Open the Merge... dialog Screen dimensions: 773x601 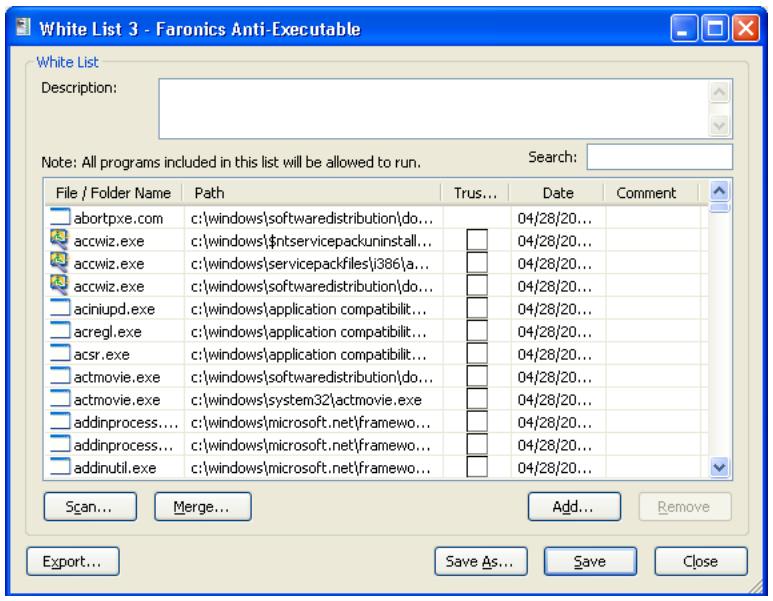click(x=203, y=506)
